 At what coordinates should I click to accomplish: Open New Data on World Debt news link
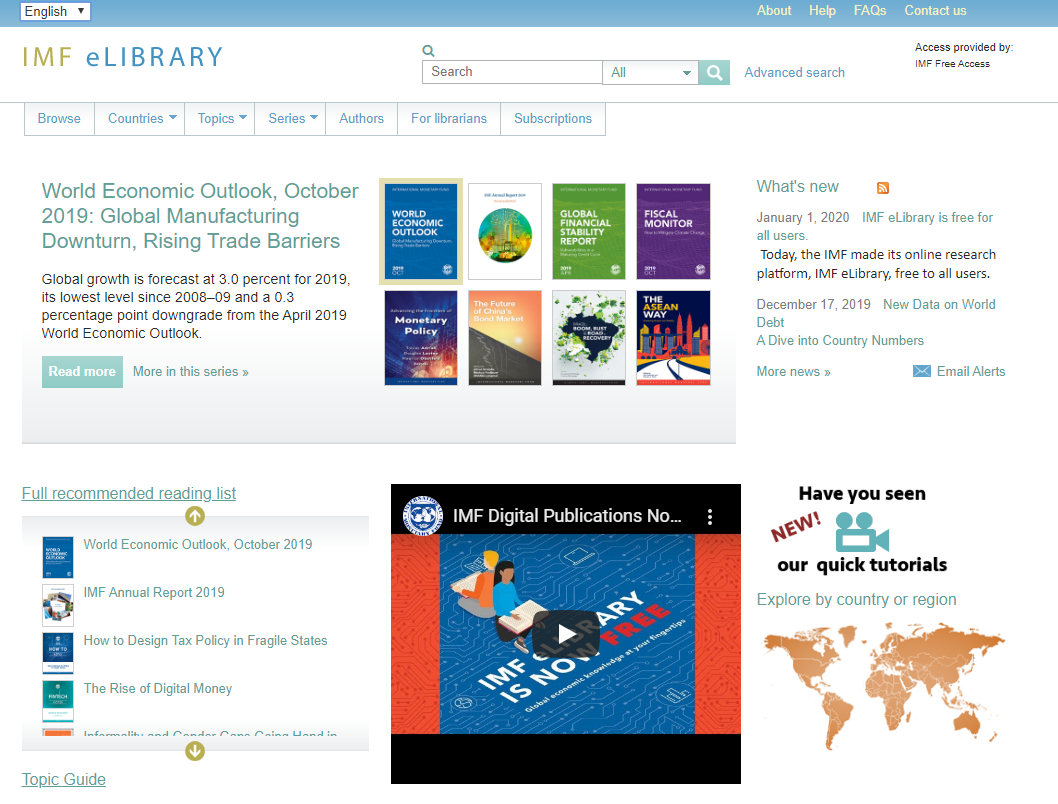coord(939,305)
